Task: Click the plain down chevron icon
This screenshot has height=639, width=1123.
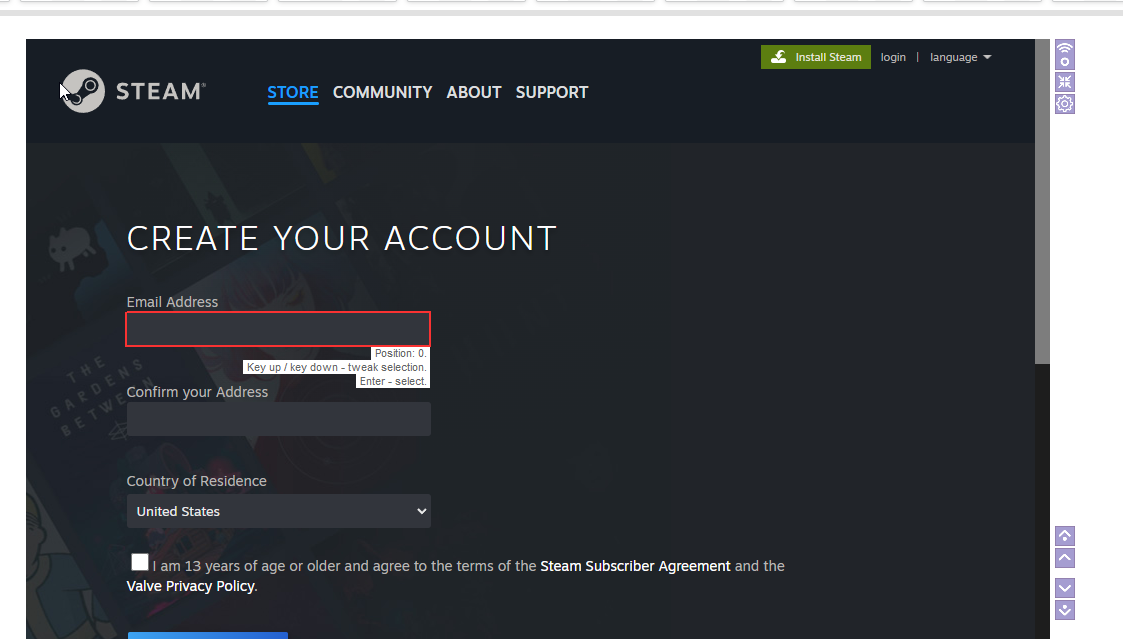Action: (1065, 588)
